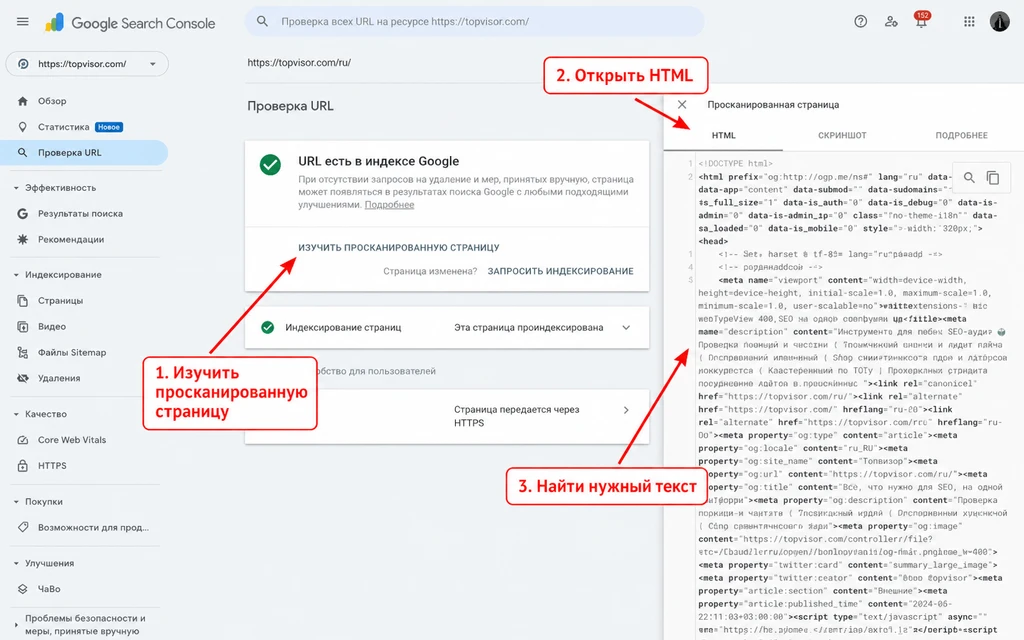The image size is (1024, 640).
Task: Click the Просканированная страница panel title
Action: [773, 104]
